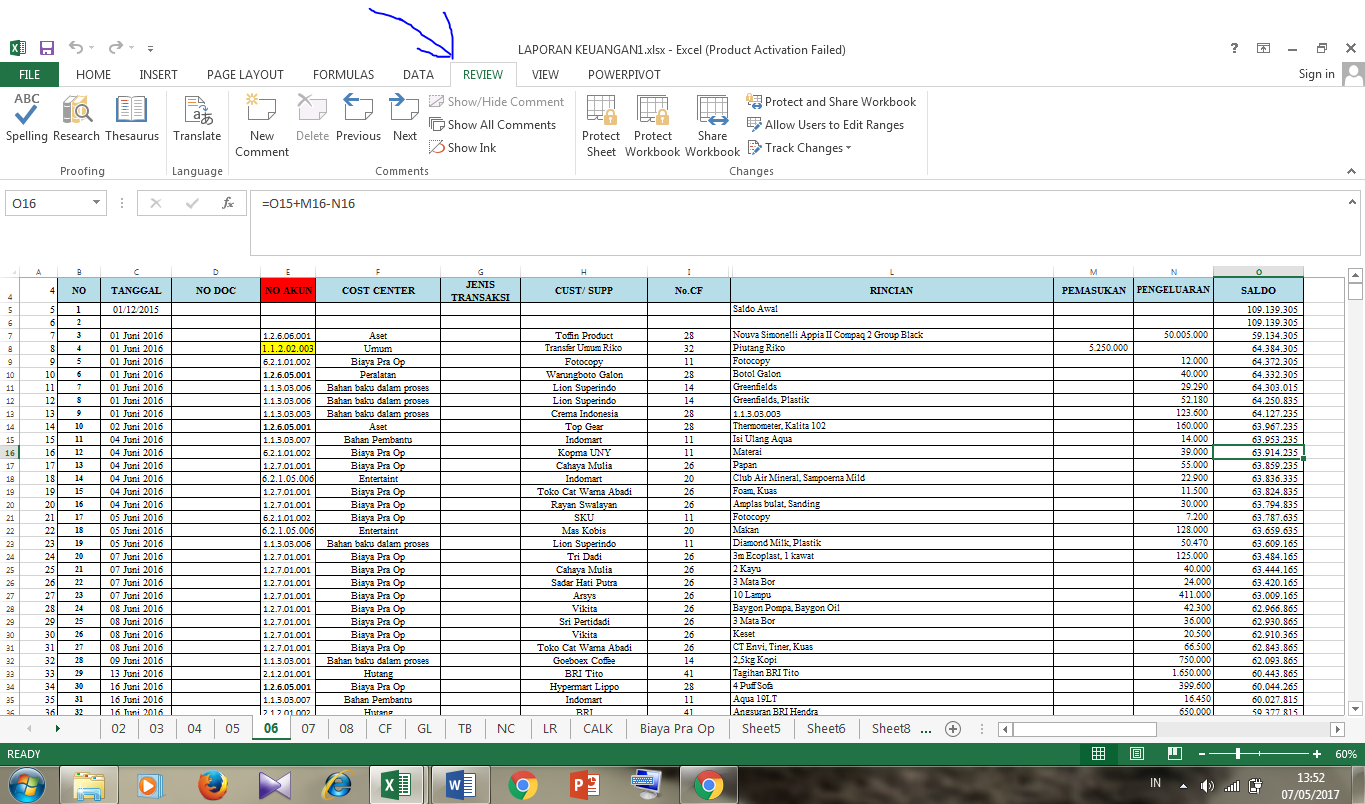Zoom in with the plus button
The image size is (1365, 804).
click(x=1317, y=754)
